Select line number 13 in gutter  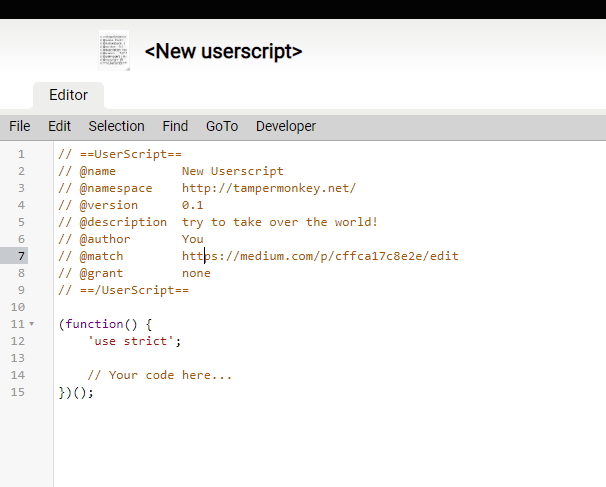coord(18,358)
